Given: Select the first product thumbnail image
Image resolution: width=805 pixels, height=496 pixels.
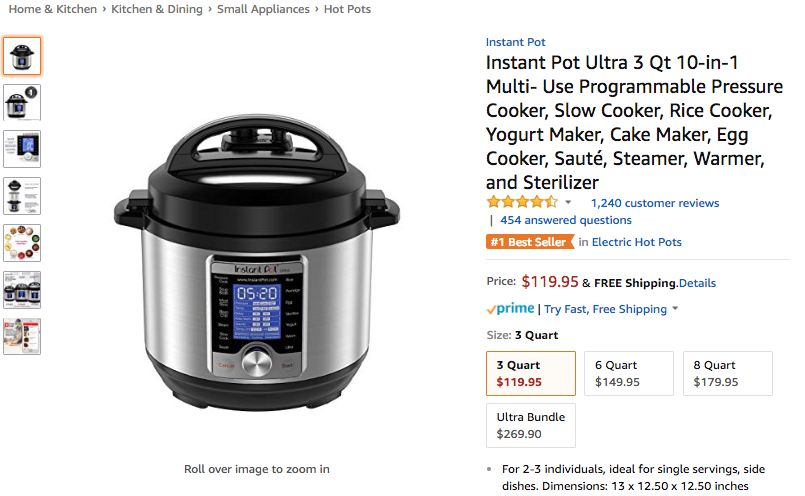Looking at the screenshot, I should coord(22,55).
